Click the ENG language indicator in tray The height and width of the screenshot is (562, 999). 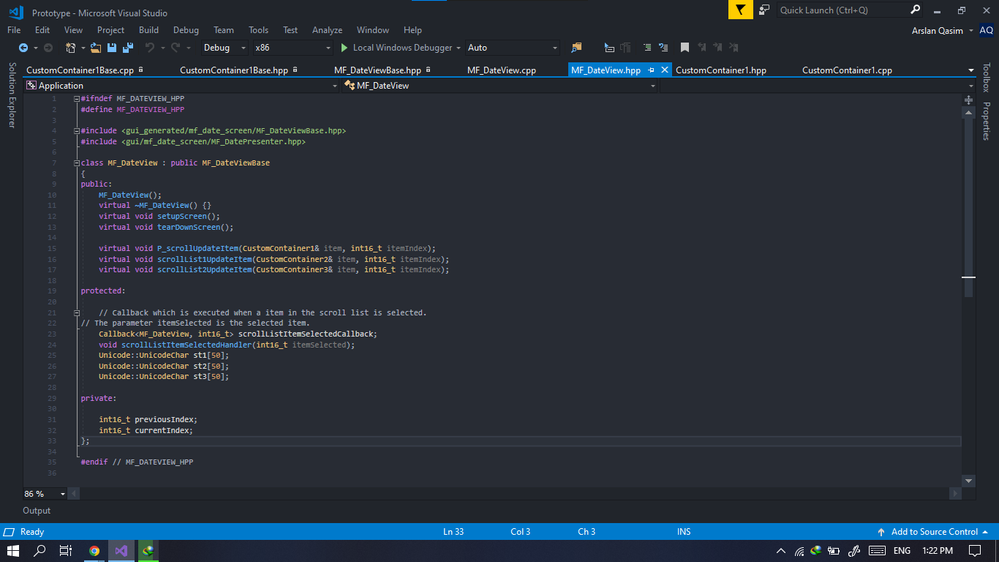[x=902, y=551]
